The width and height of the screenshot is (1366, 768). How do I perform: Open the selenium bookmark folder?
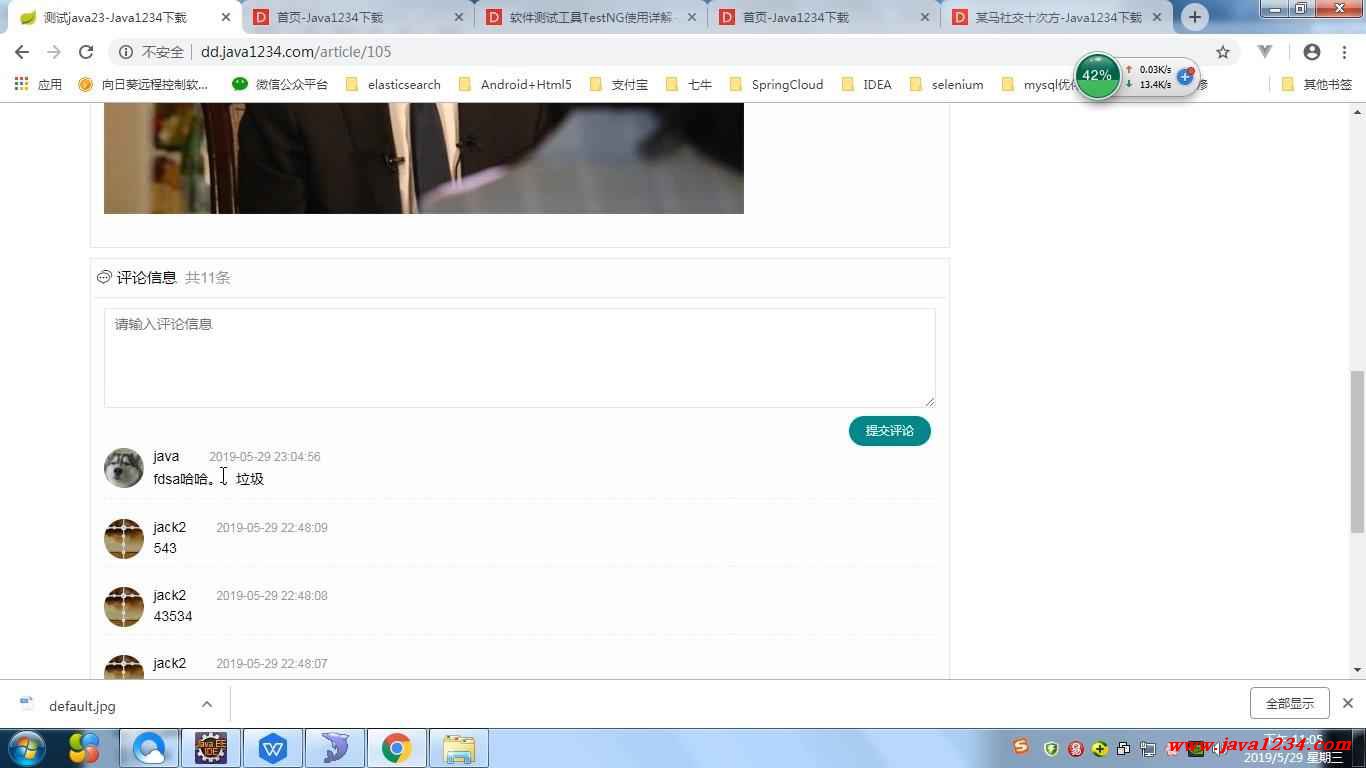pos(947,84)
